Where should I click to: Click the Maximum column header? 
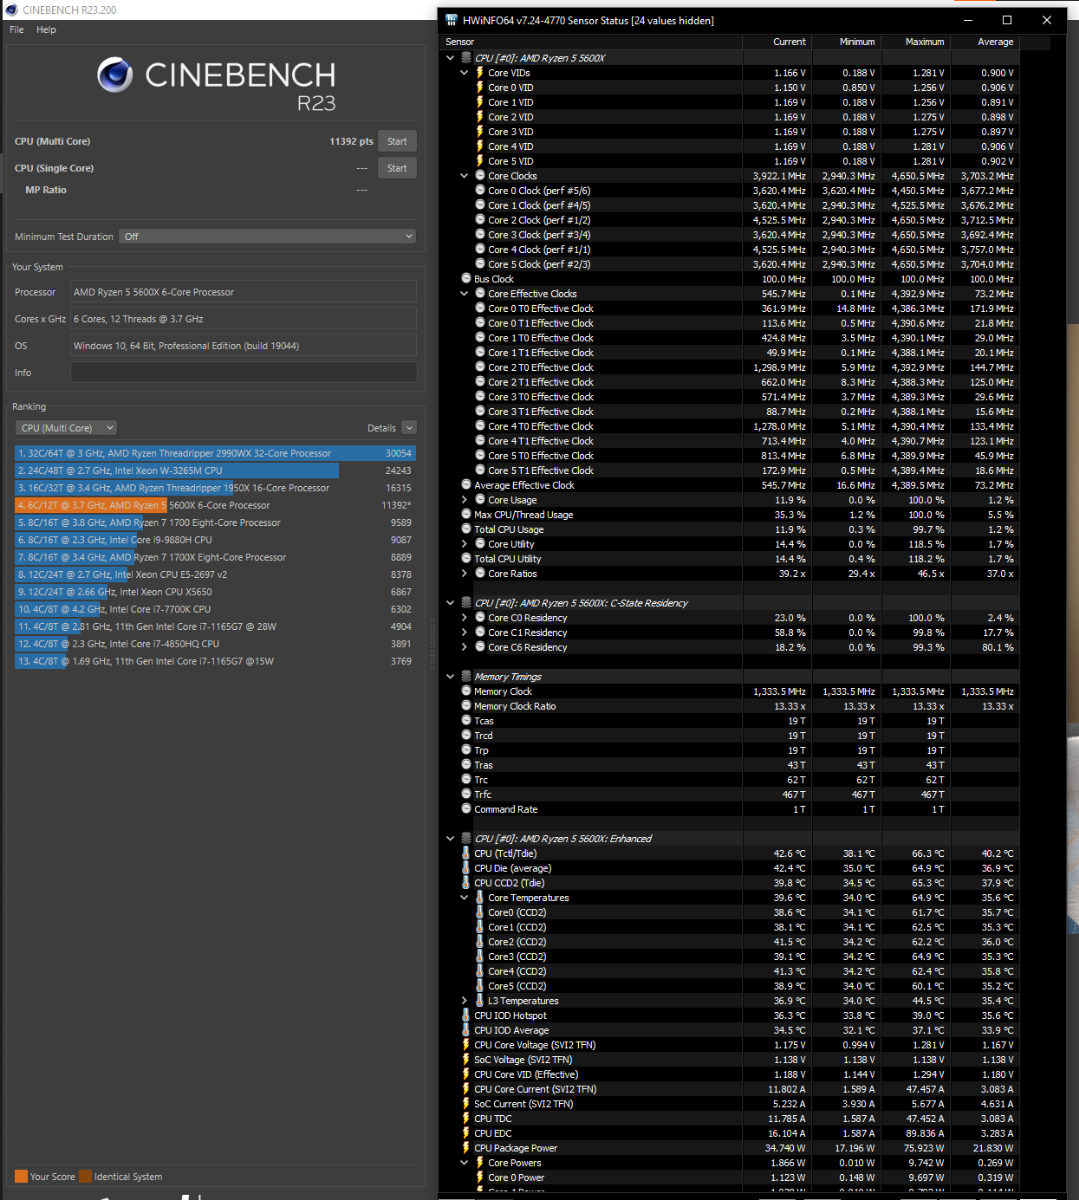pyautogui.click(x=925, y=42)
